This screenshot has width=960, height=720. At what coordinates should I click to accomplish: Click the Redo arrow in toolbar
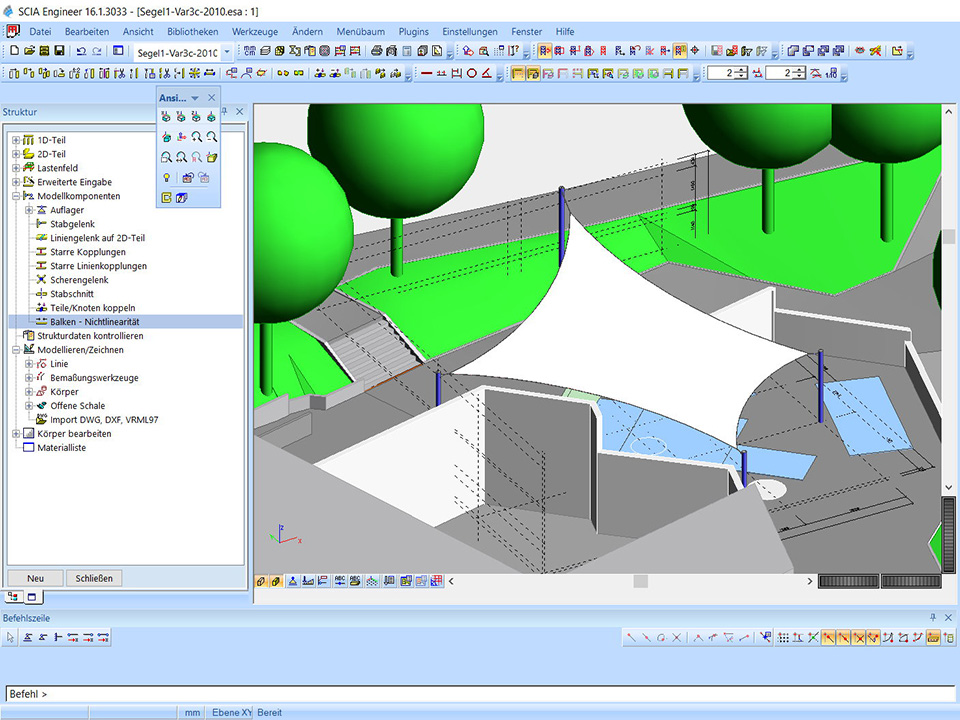[97, 51]
